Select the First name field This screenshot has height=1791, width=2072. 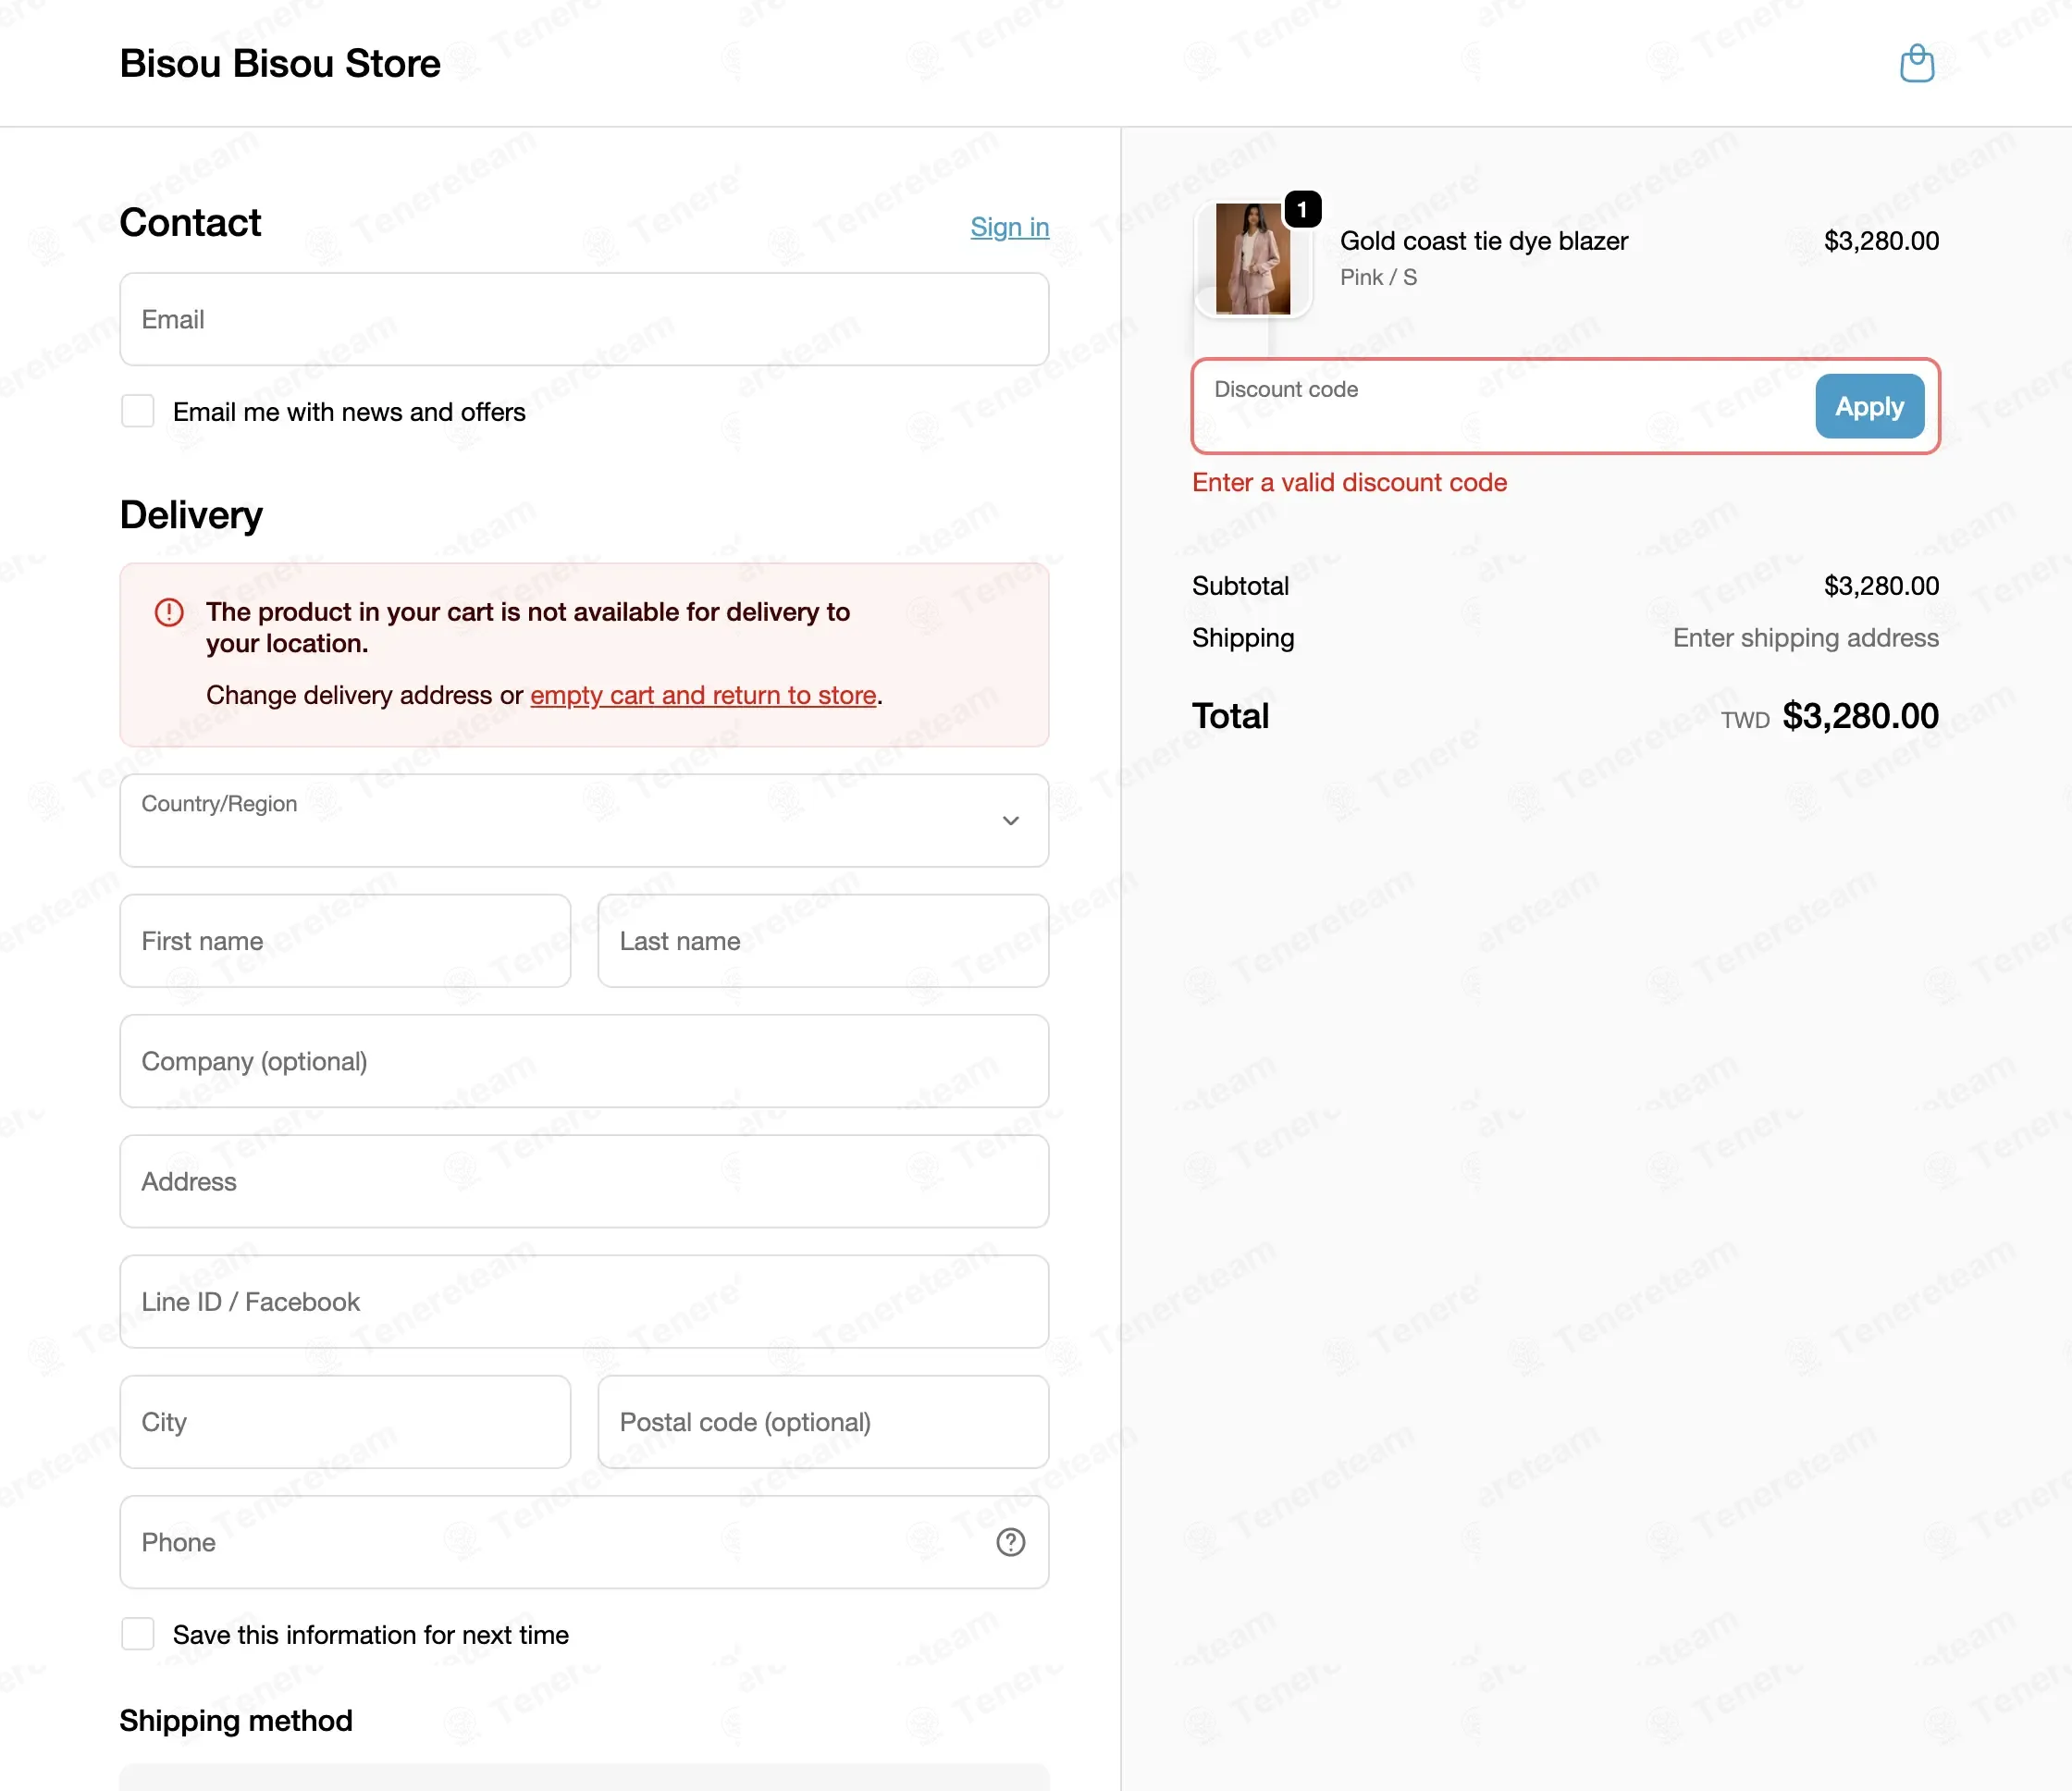(345, 941)
